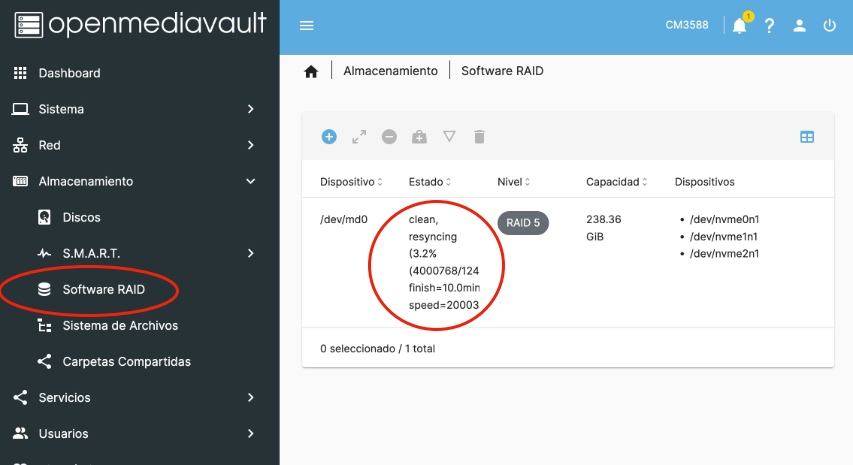This screenshot has height=465, width=853.
Task: Click /dev/nvme0n1 in device list
Action: point(724,219)
